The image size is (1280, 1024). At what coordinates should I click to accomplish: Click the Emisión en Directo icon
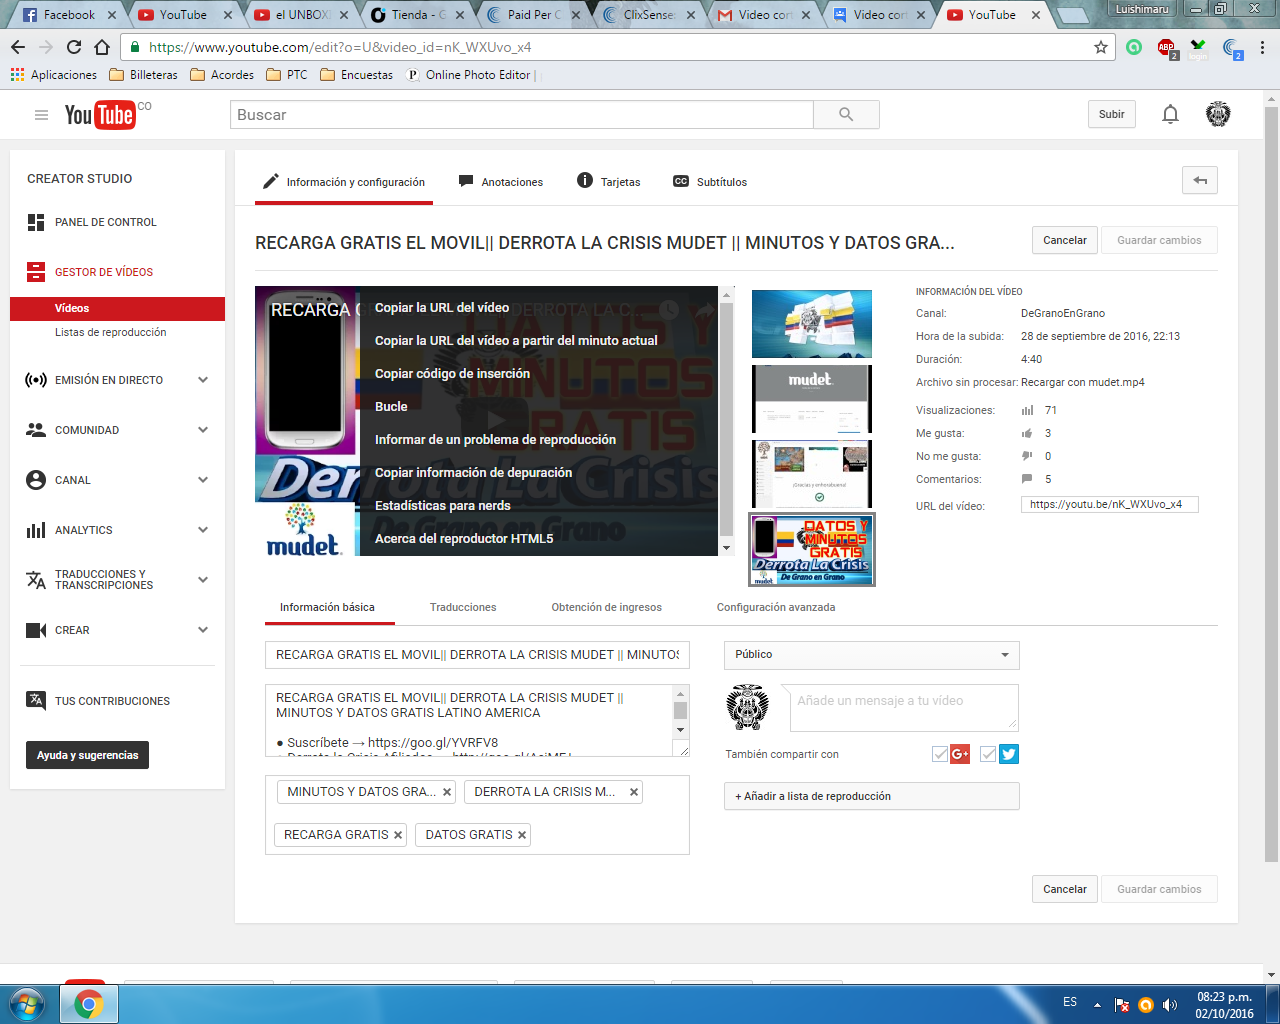pyautogui.click(x=36, y=380)
